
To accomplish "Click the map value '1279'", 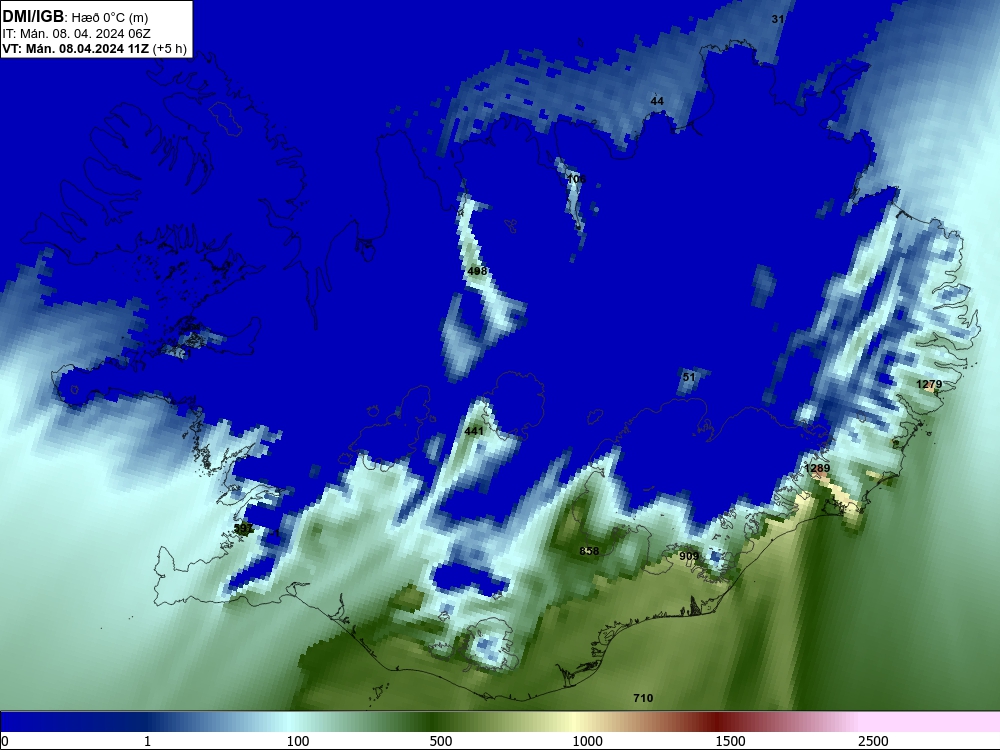I will click(929, 384).
